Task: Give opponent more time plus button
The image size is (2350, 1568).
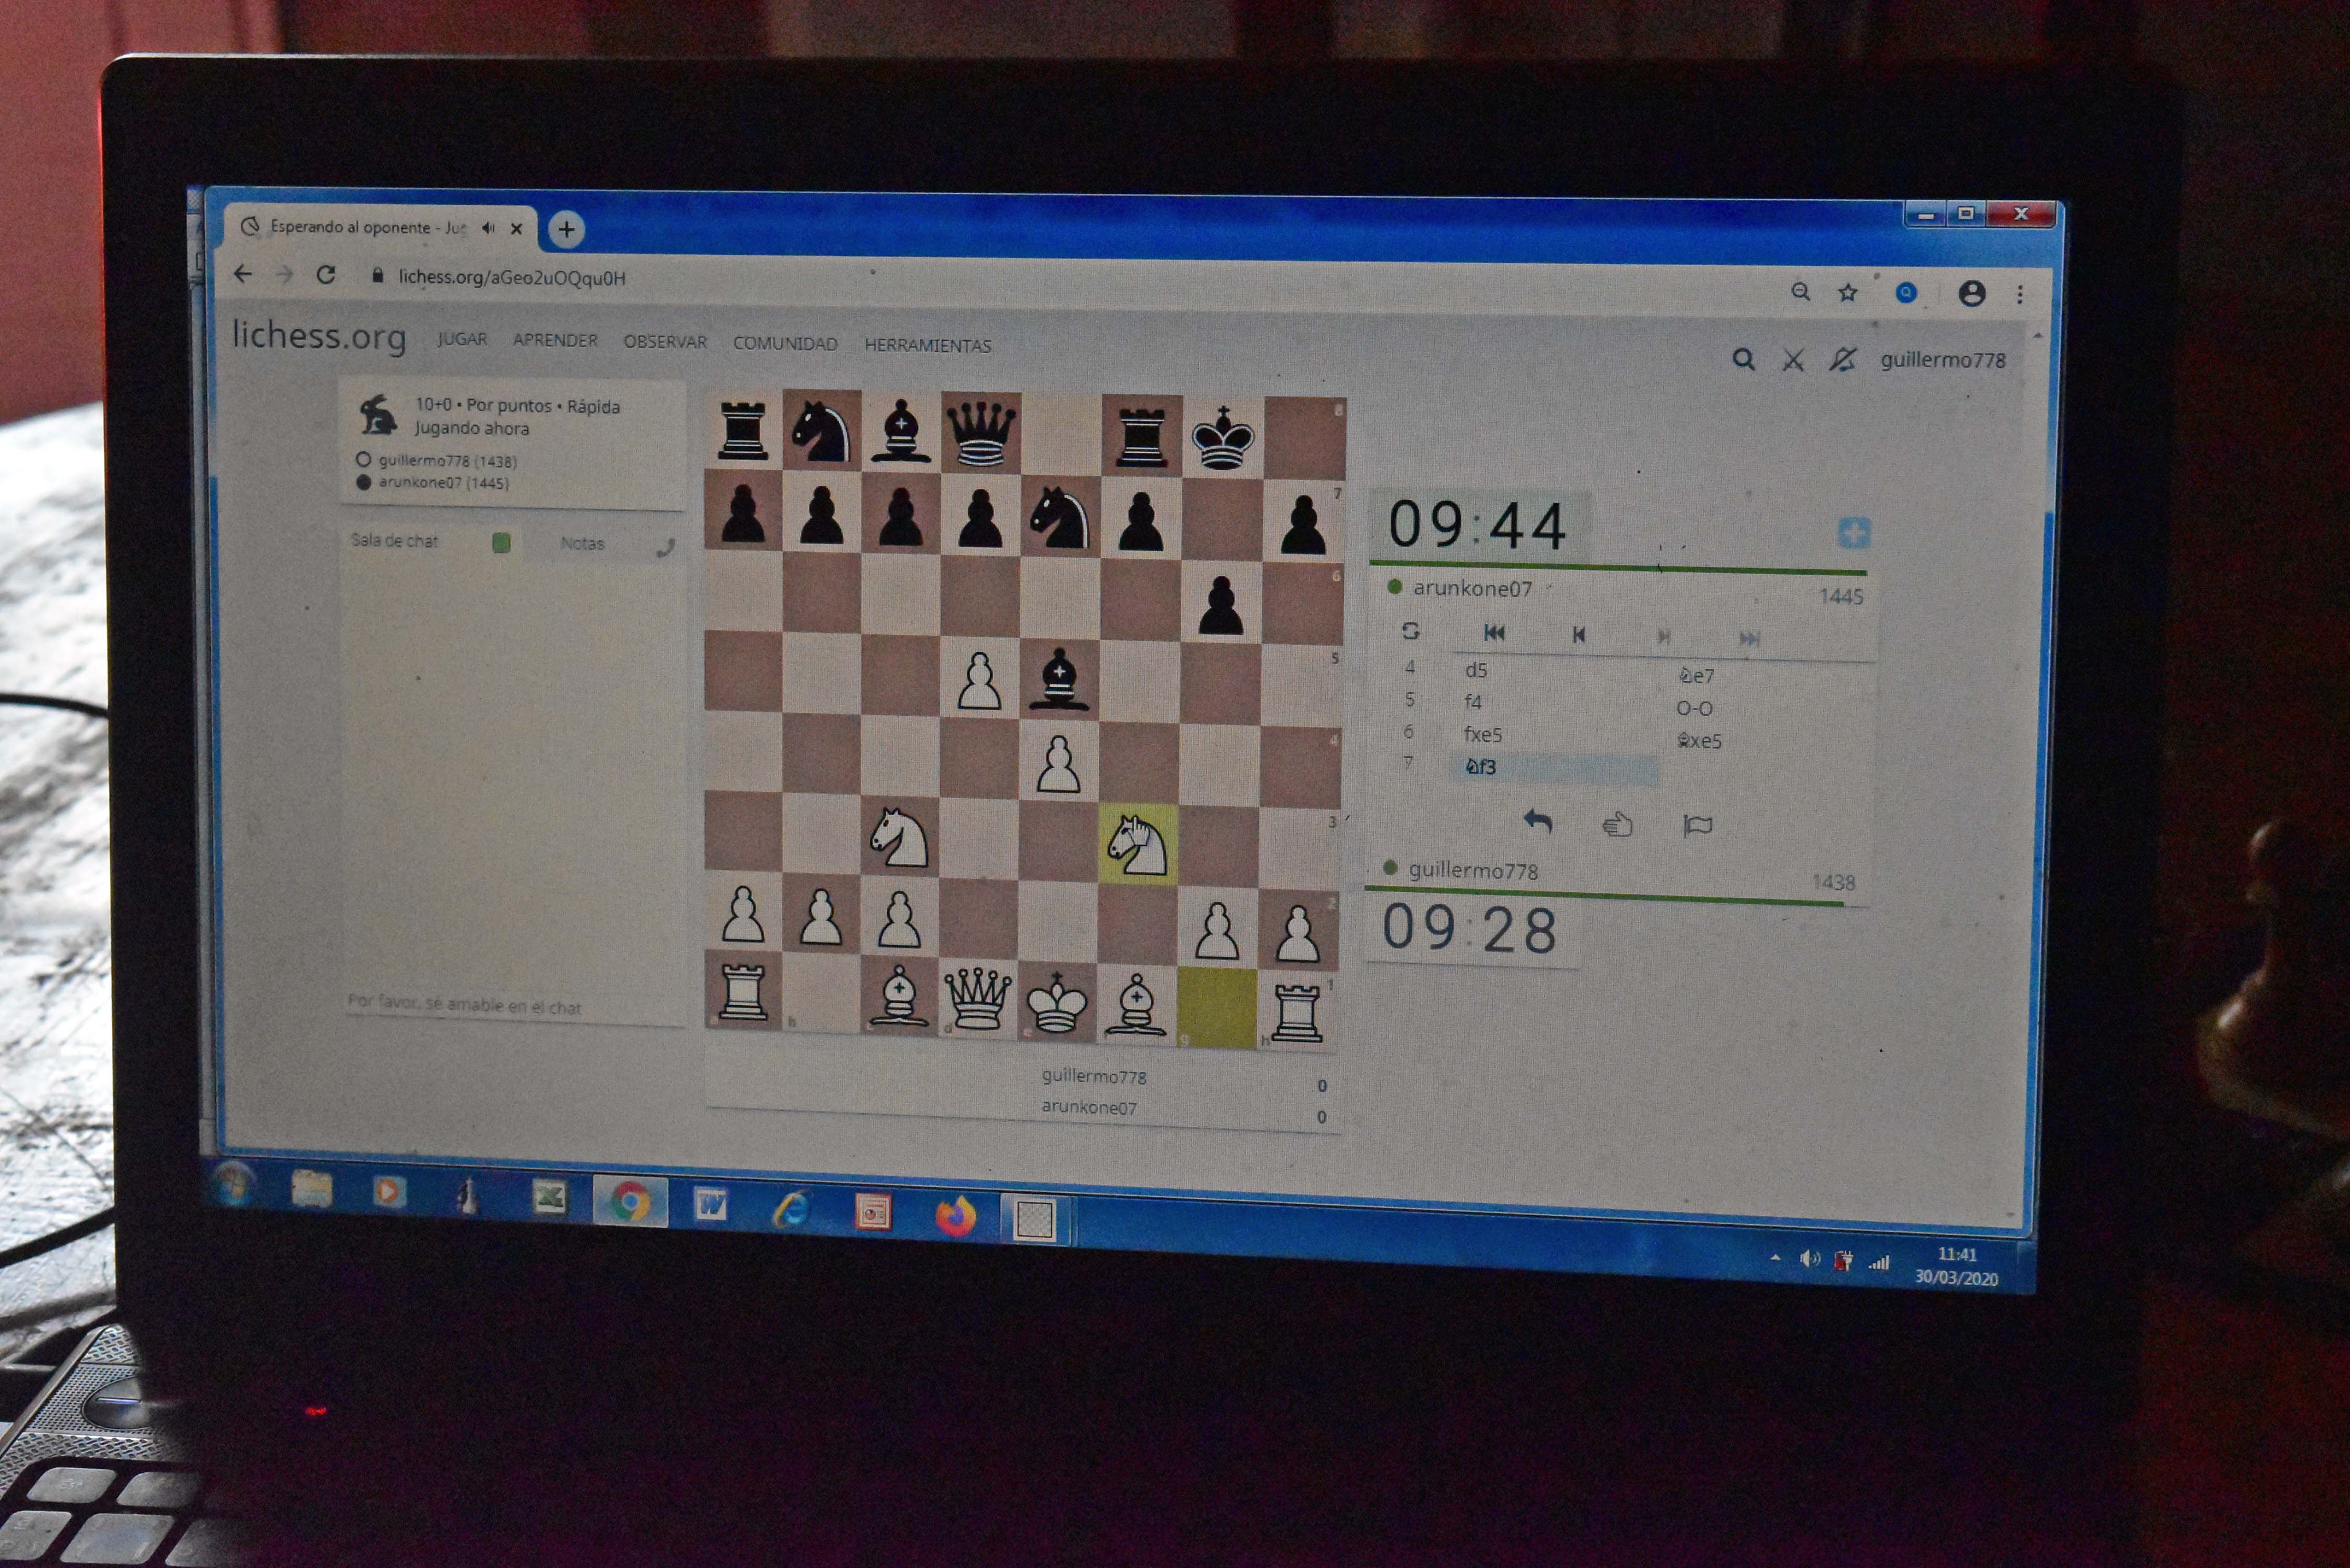Action: [x=1853, y=533]
